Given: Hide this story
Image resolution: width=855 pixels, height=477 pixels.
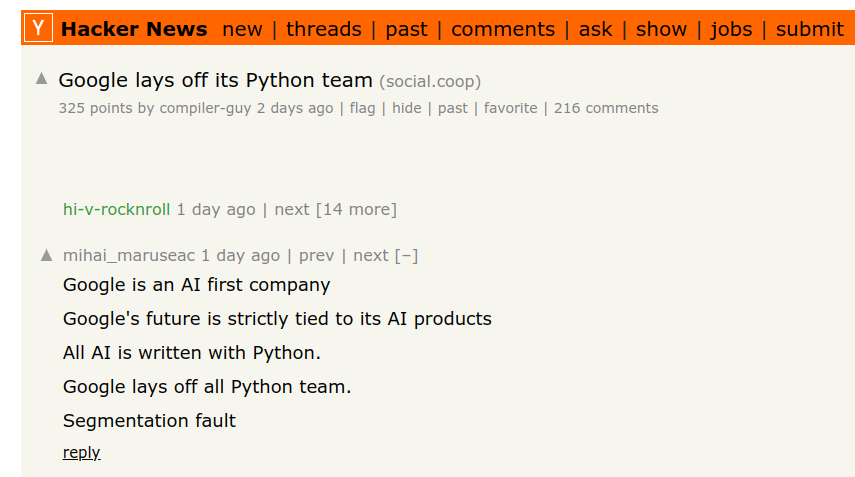Looking at the screenshot, I should (x=407, y=108).
